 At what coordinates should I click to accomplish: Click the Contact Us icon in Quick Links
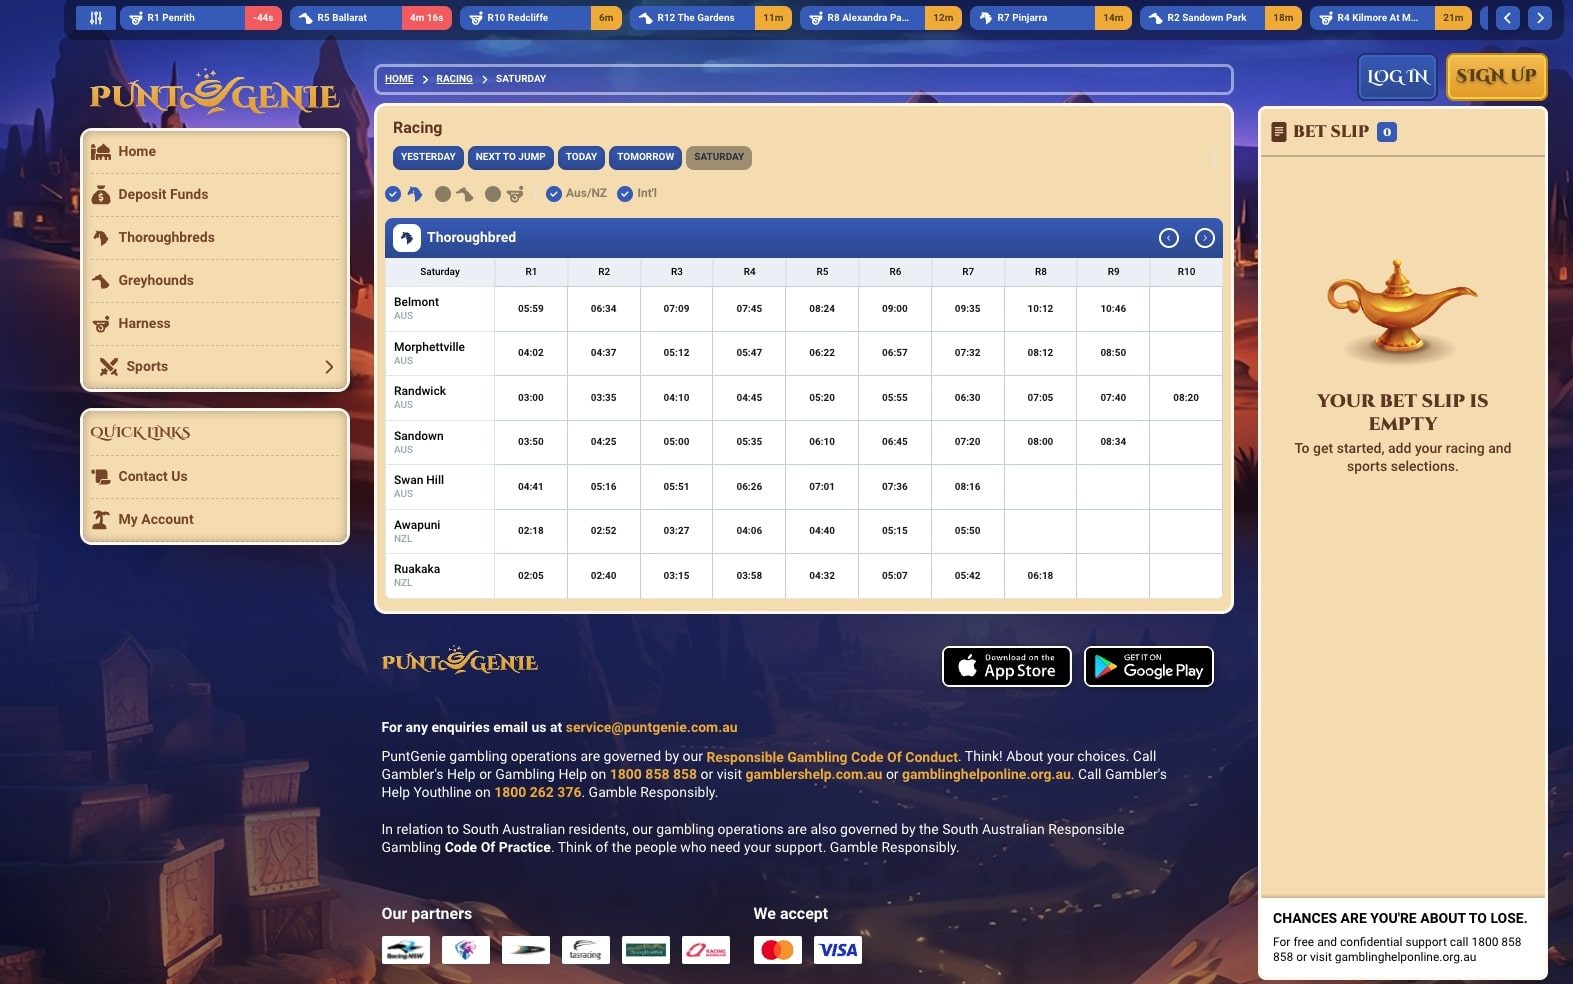(x=101, y=477)
